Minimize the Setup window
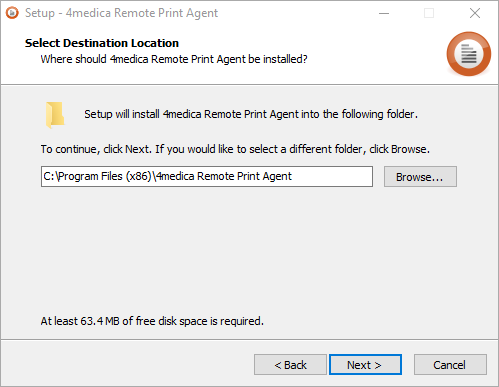 [x=384, y=13]
